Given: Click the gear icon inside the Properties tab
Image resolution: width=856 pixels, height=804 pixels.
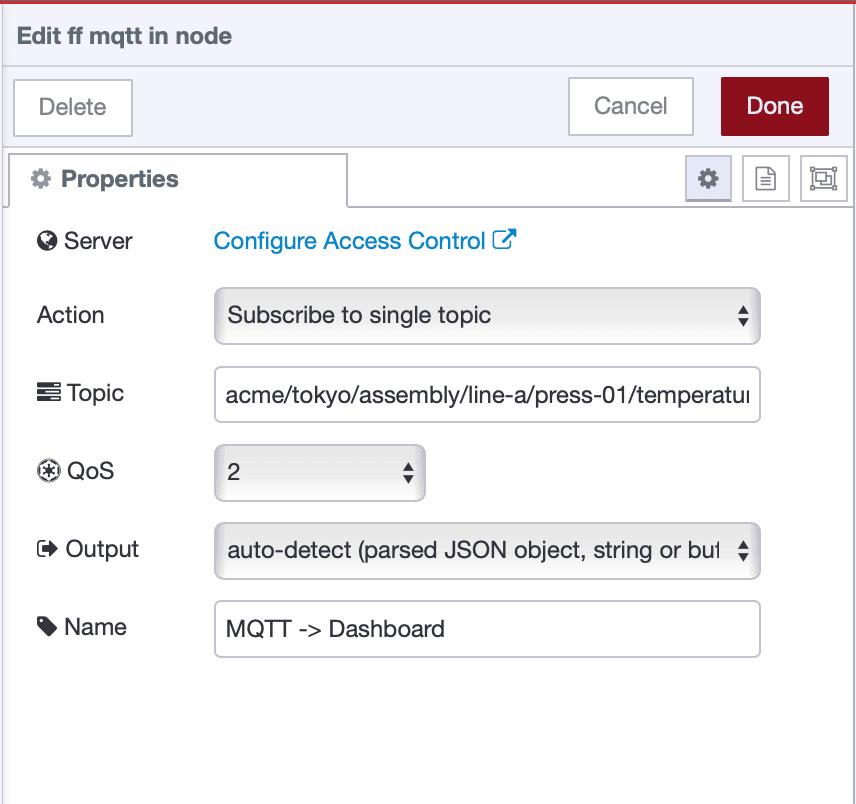Looking at the screenshot, I should 40,179.
